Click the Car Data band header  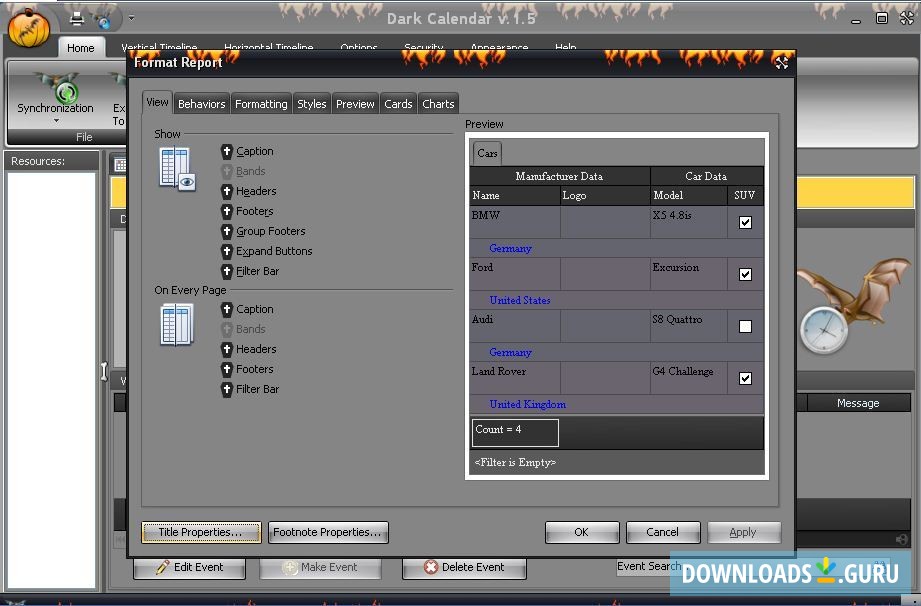click(x=707, y=176)
